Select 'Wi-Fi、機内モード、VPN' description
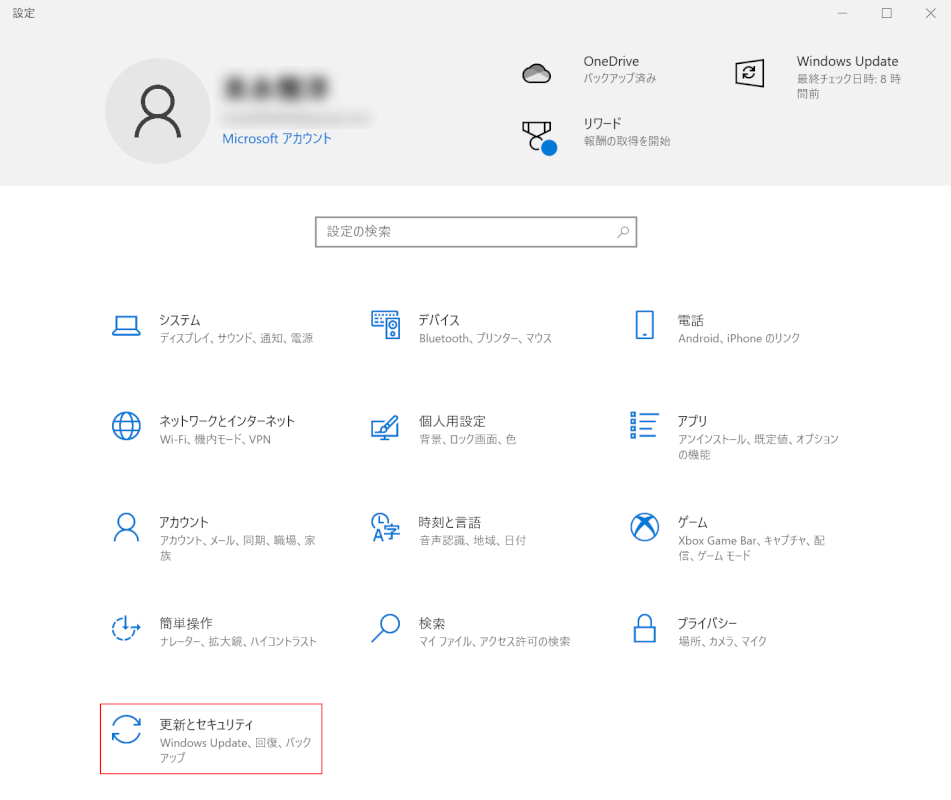 (x=215, y=439)
